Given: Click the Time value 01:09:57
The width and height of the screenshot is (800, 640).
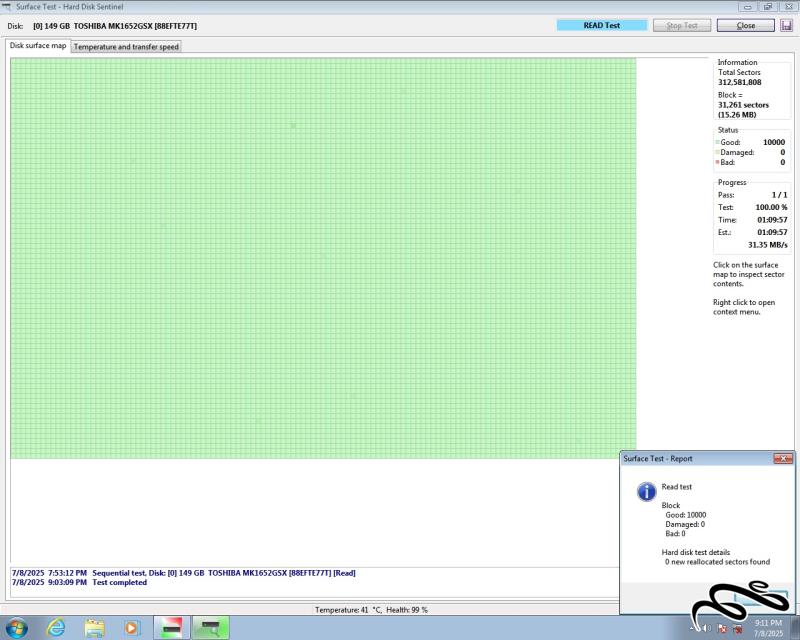Looking at the screenshot, I should click(x=772, y=220).
